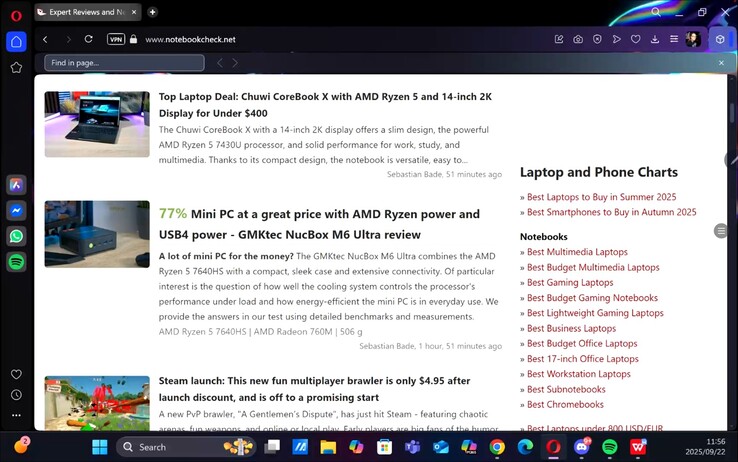Open Spotify in the Opera sidebar
The width and height of the screenshot is (738, 462).
(16, 262)
